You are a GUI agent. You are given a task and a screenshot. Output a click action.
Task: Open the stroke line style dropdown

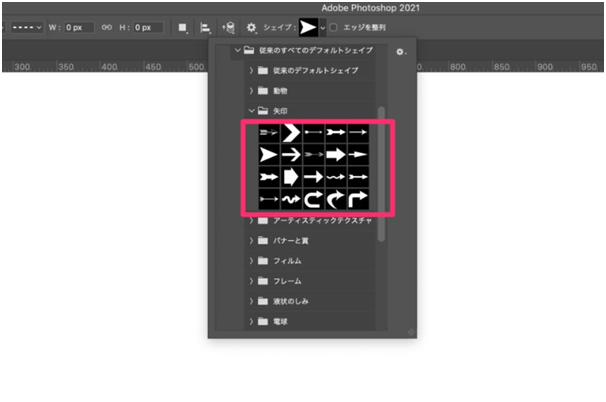(x=25, y=27)
